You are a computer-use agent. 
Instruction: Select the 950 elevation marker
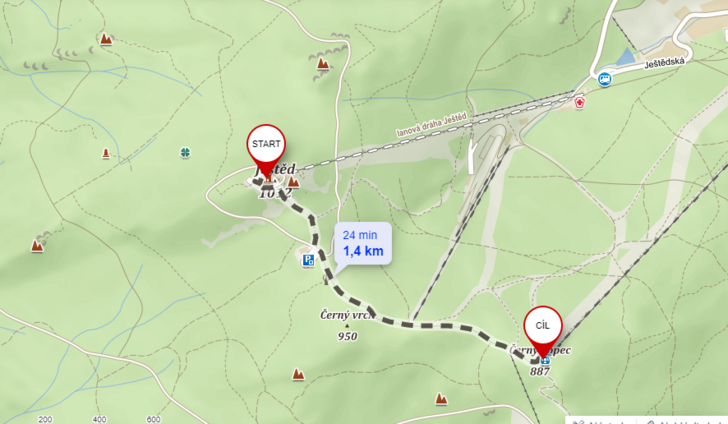coord(347,336)
